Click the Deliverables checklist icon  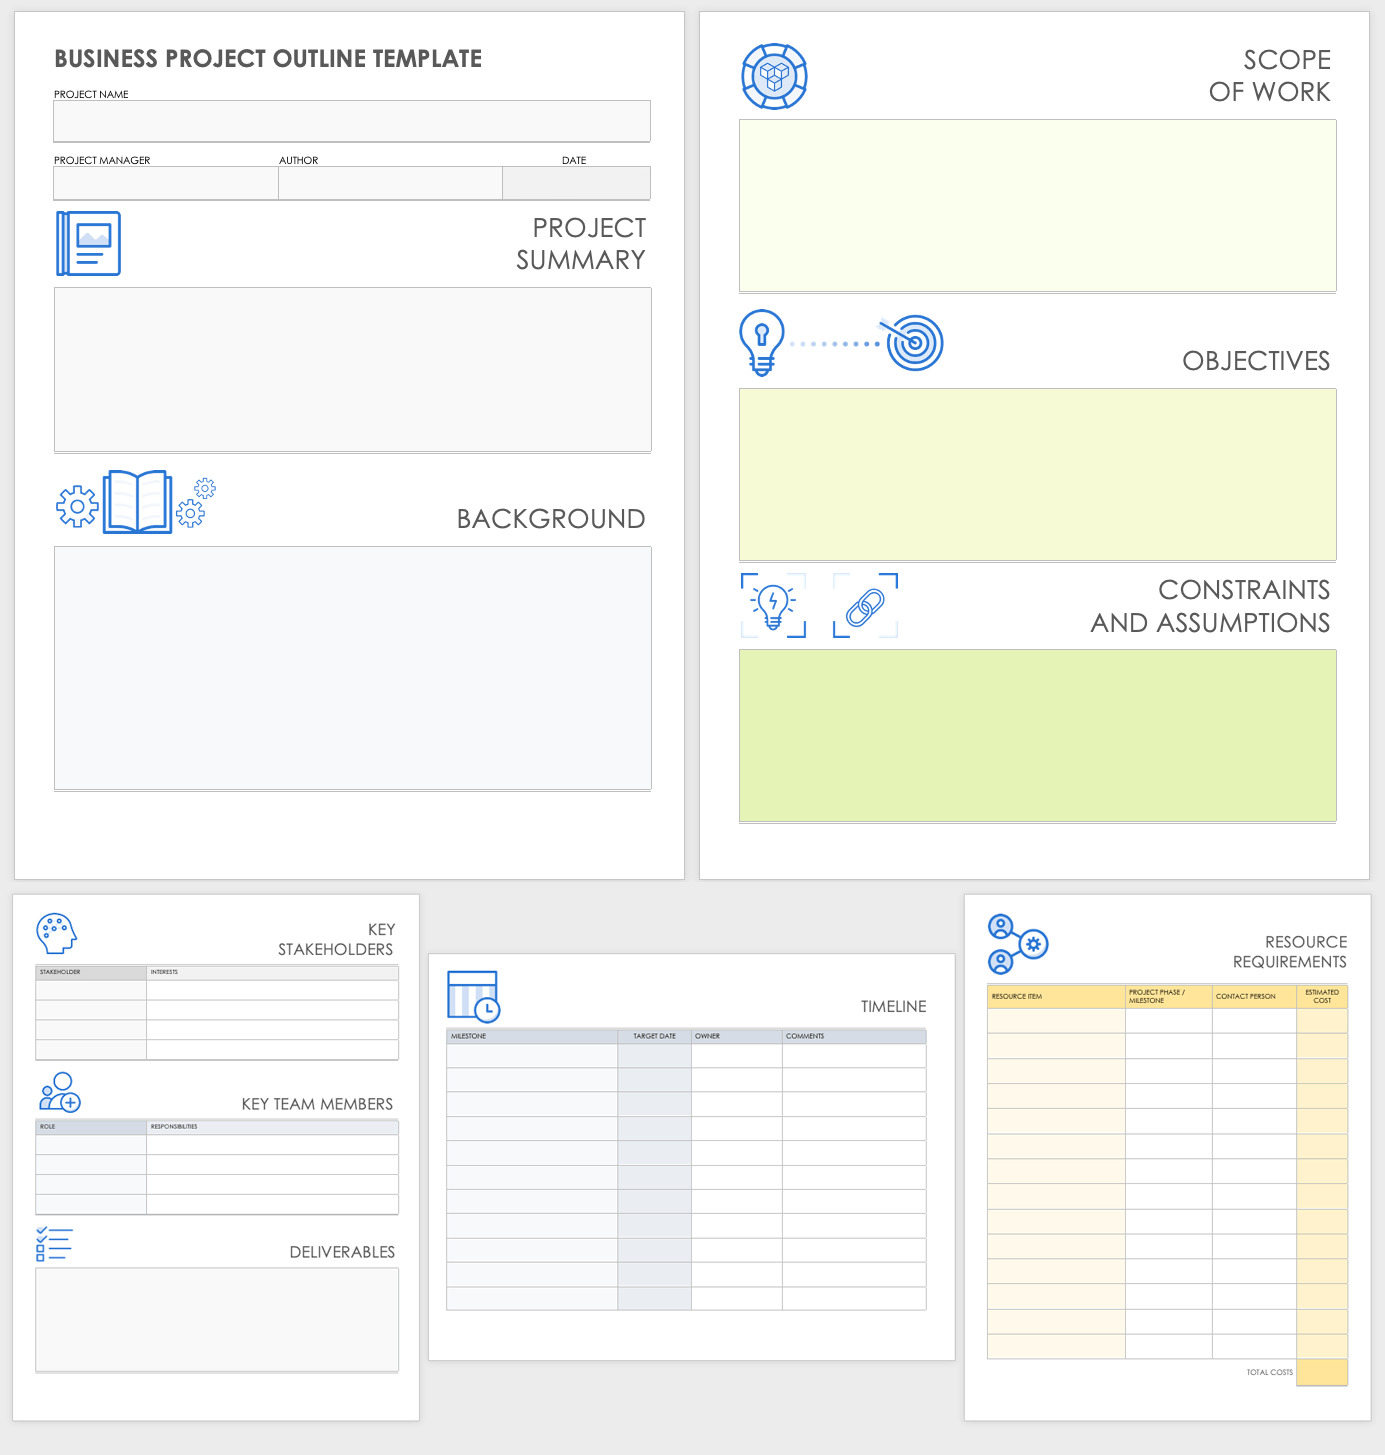point(54,1244)
